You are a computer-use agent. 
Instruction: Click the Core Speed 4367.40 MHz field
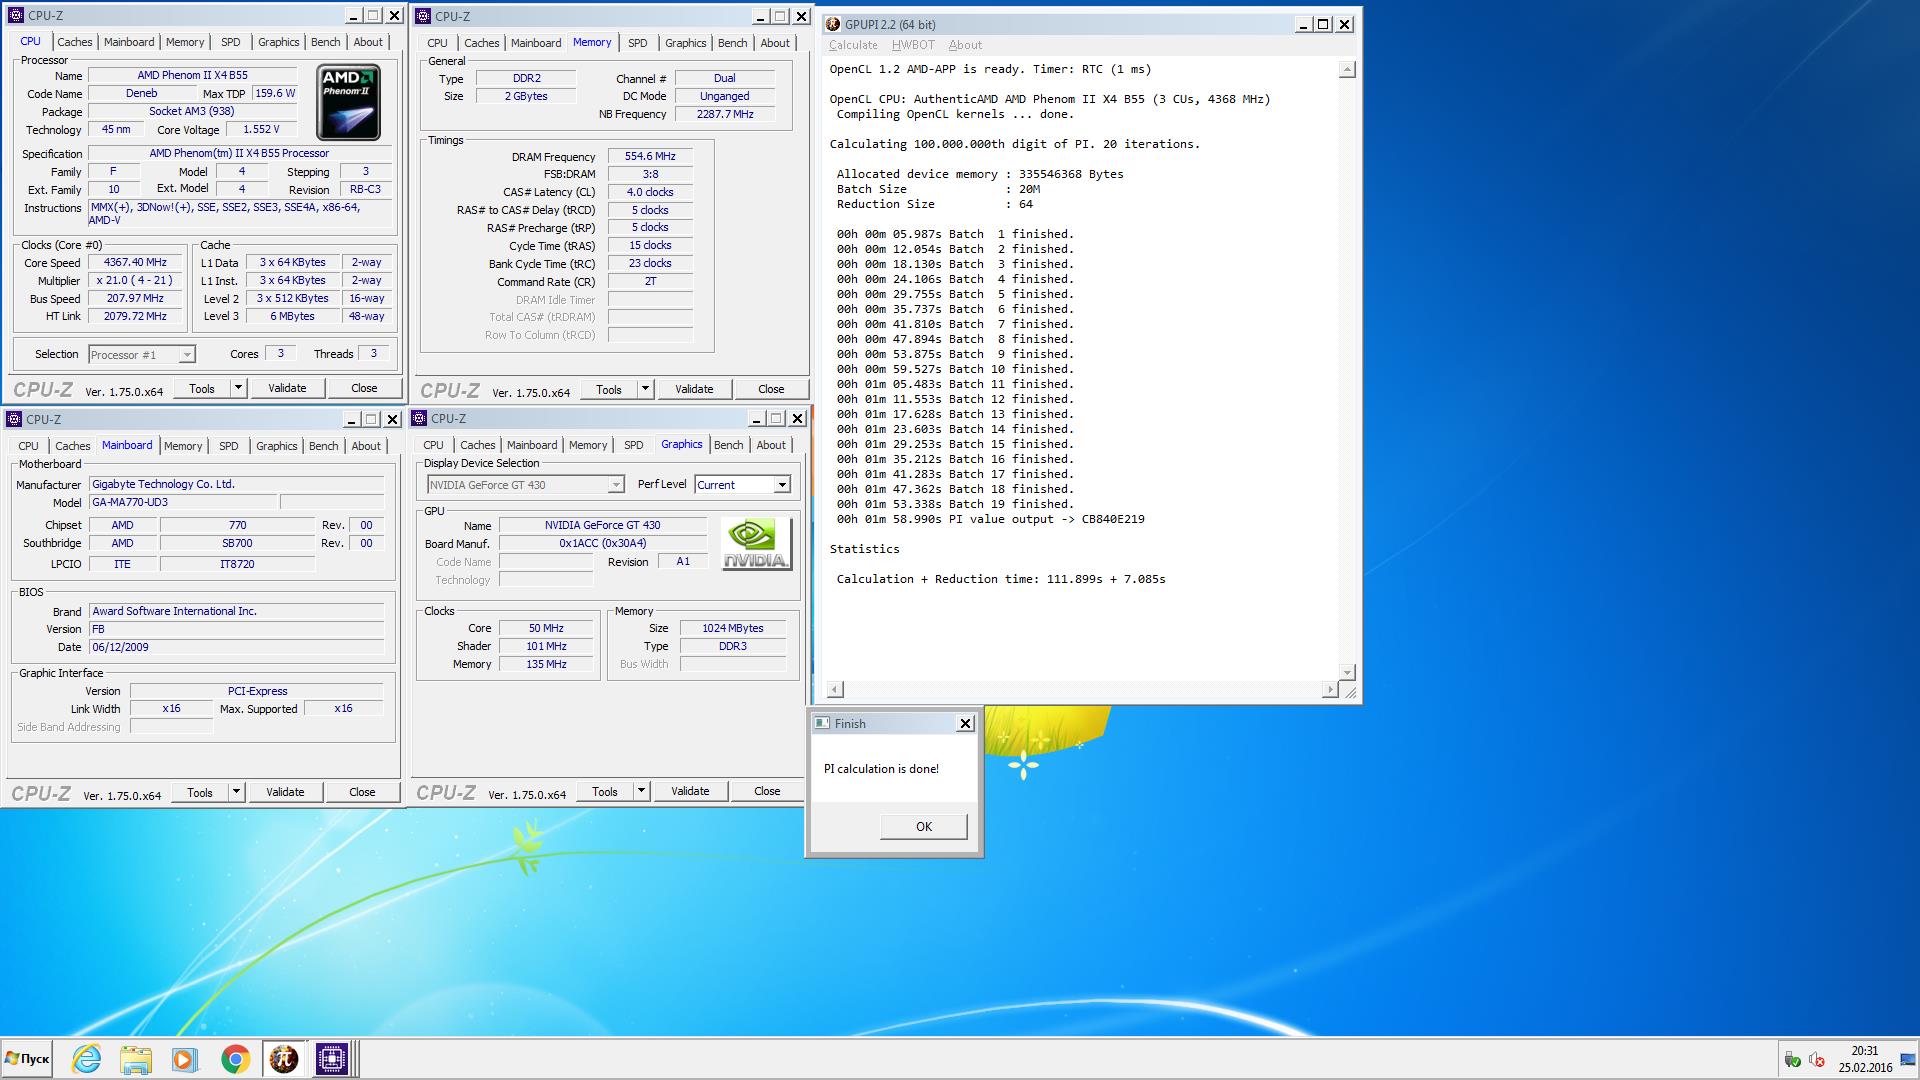pos(136,262)
